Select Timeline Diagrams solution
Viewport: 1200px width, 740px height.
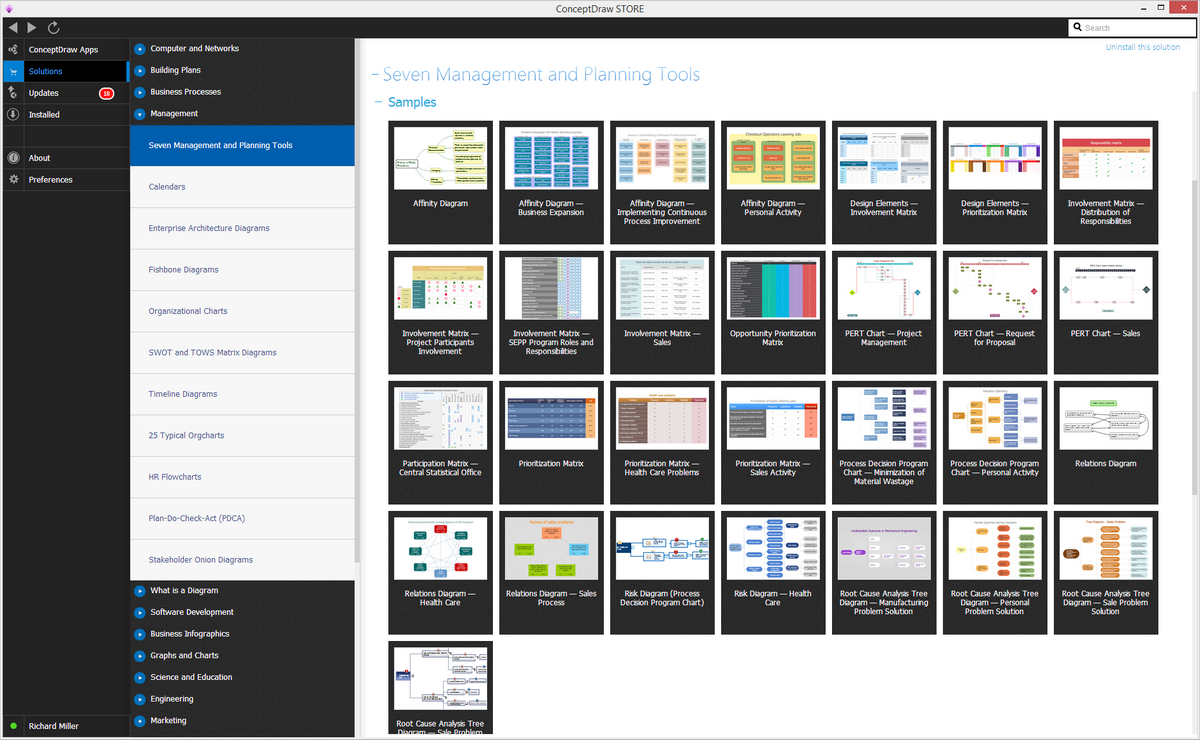[242, 394]
